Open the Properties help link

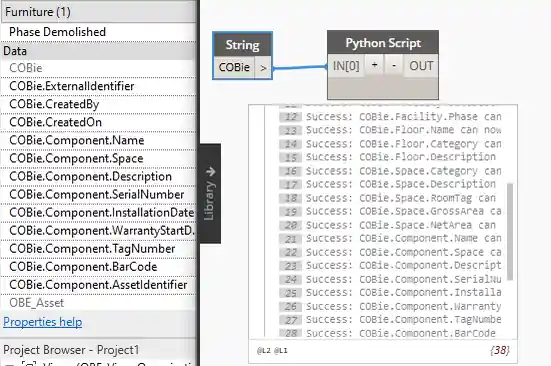point(43,322)
